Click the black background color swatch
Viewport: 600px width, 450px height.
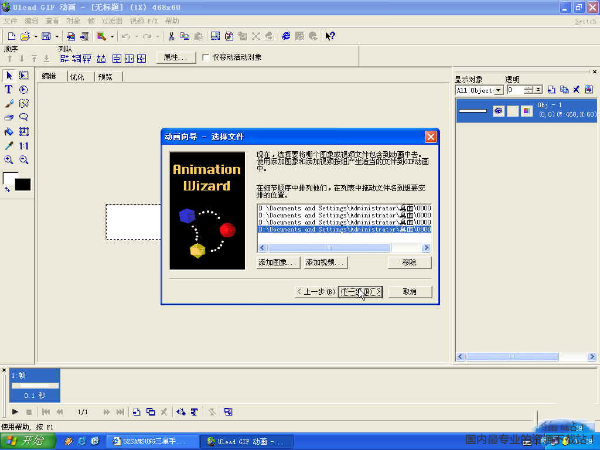tap(22, 184)
